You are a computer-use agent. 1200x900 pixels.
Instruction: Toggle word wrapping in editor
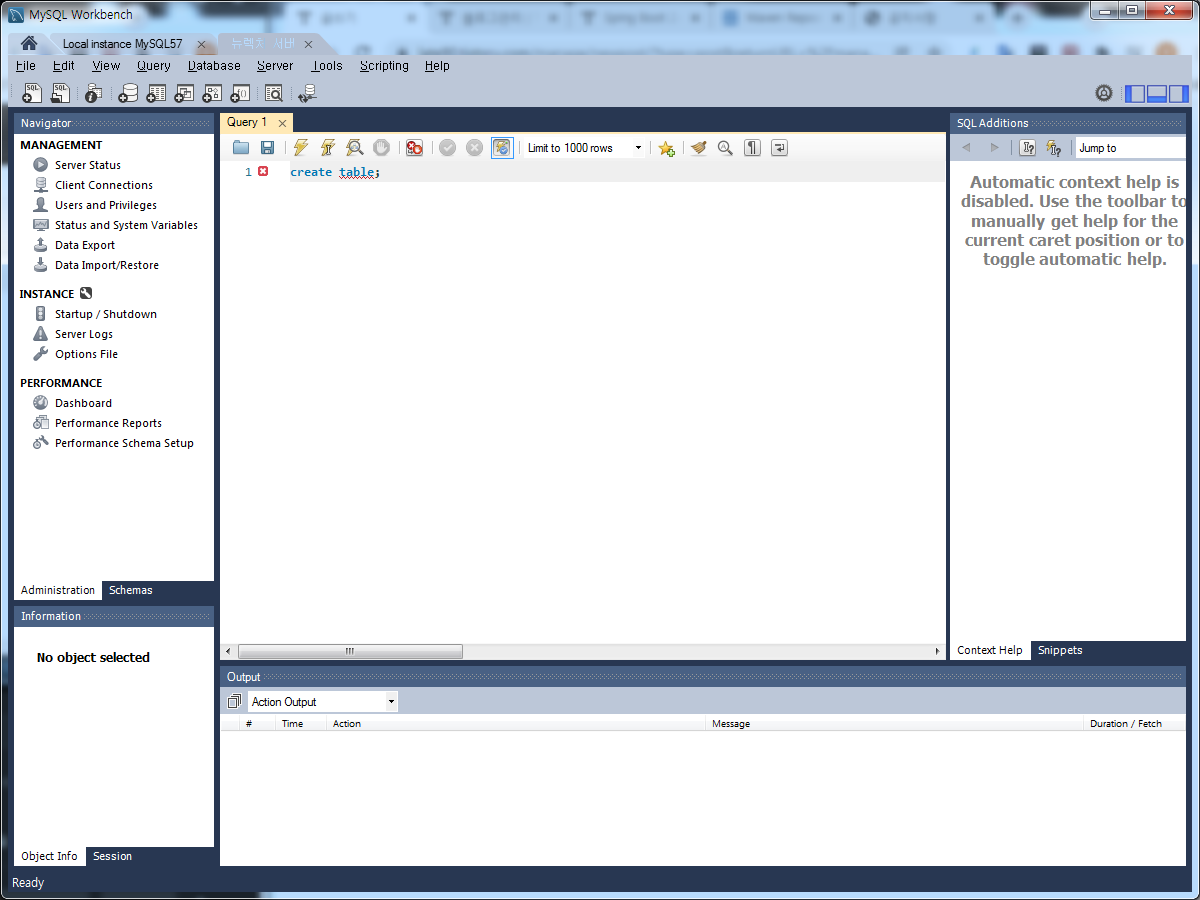(779, 148)
